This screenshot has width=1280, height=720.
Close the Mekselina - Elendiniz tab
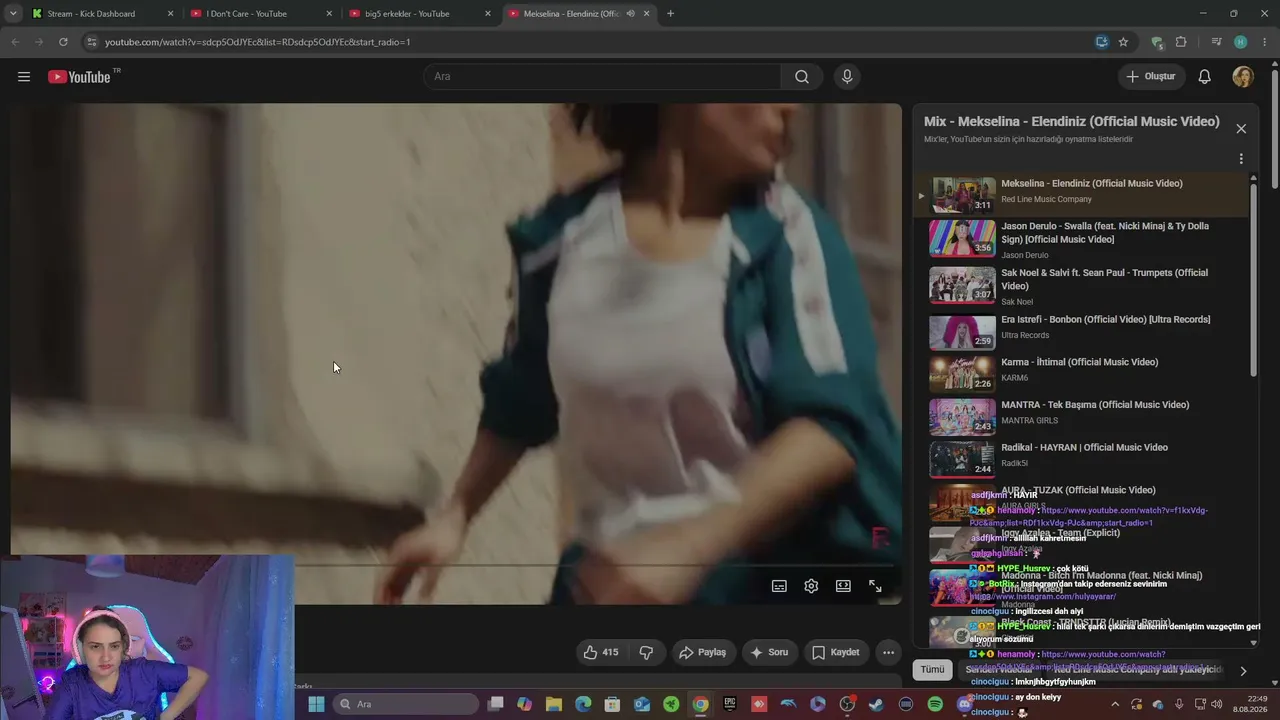(646, 14)
